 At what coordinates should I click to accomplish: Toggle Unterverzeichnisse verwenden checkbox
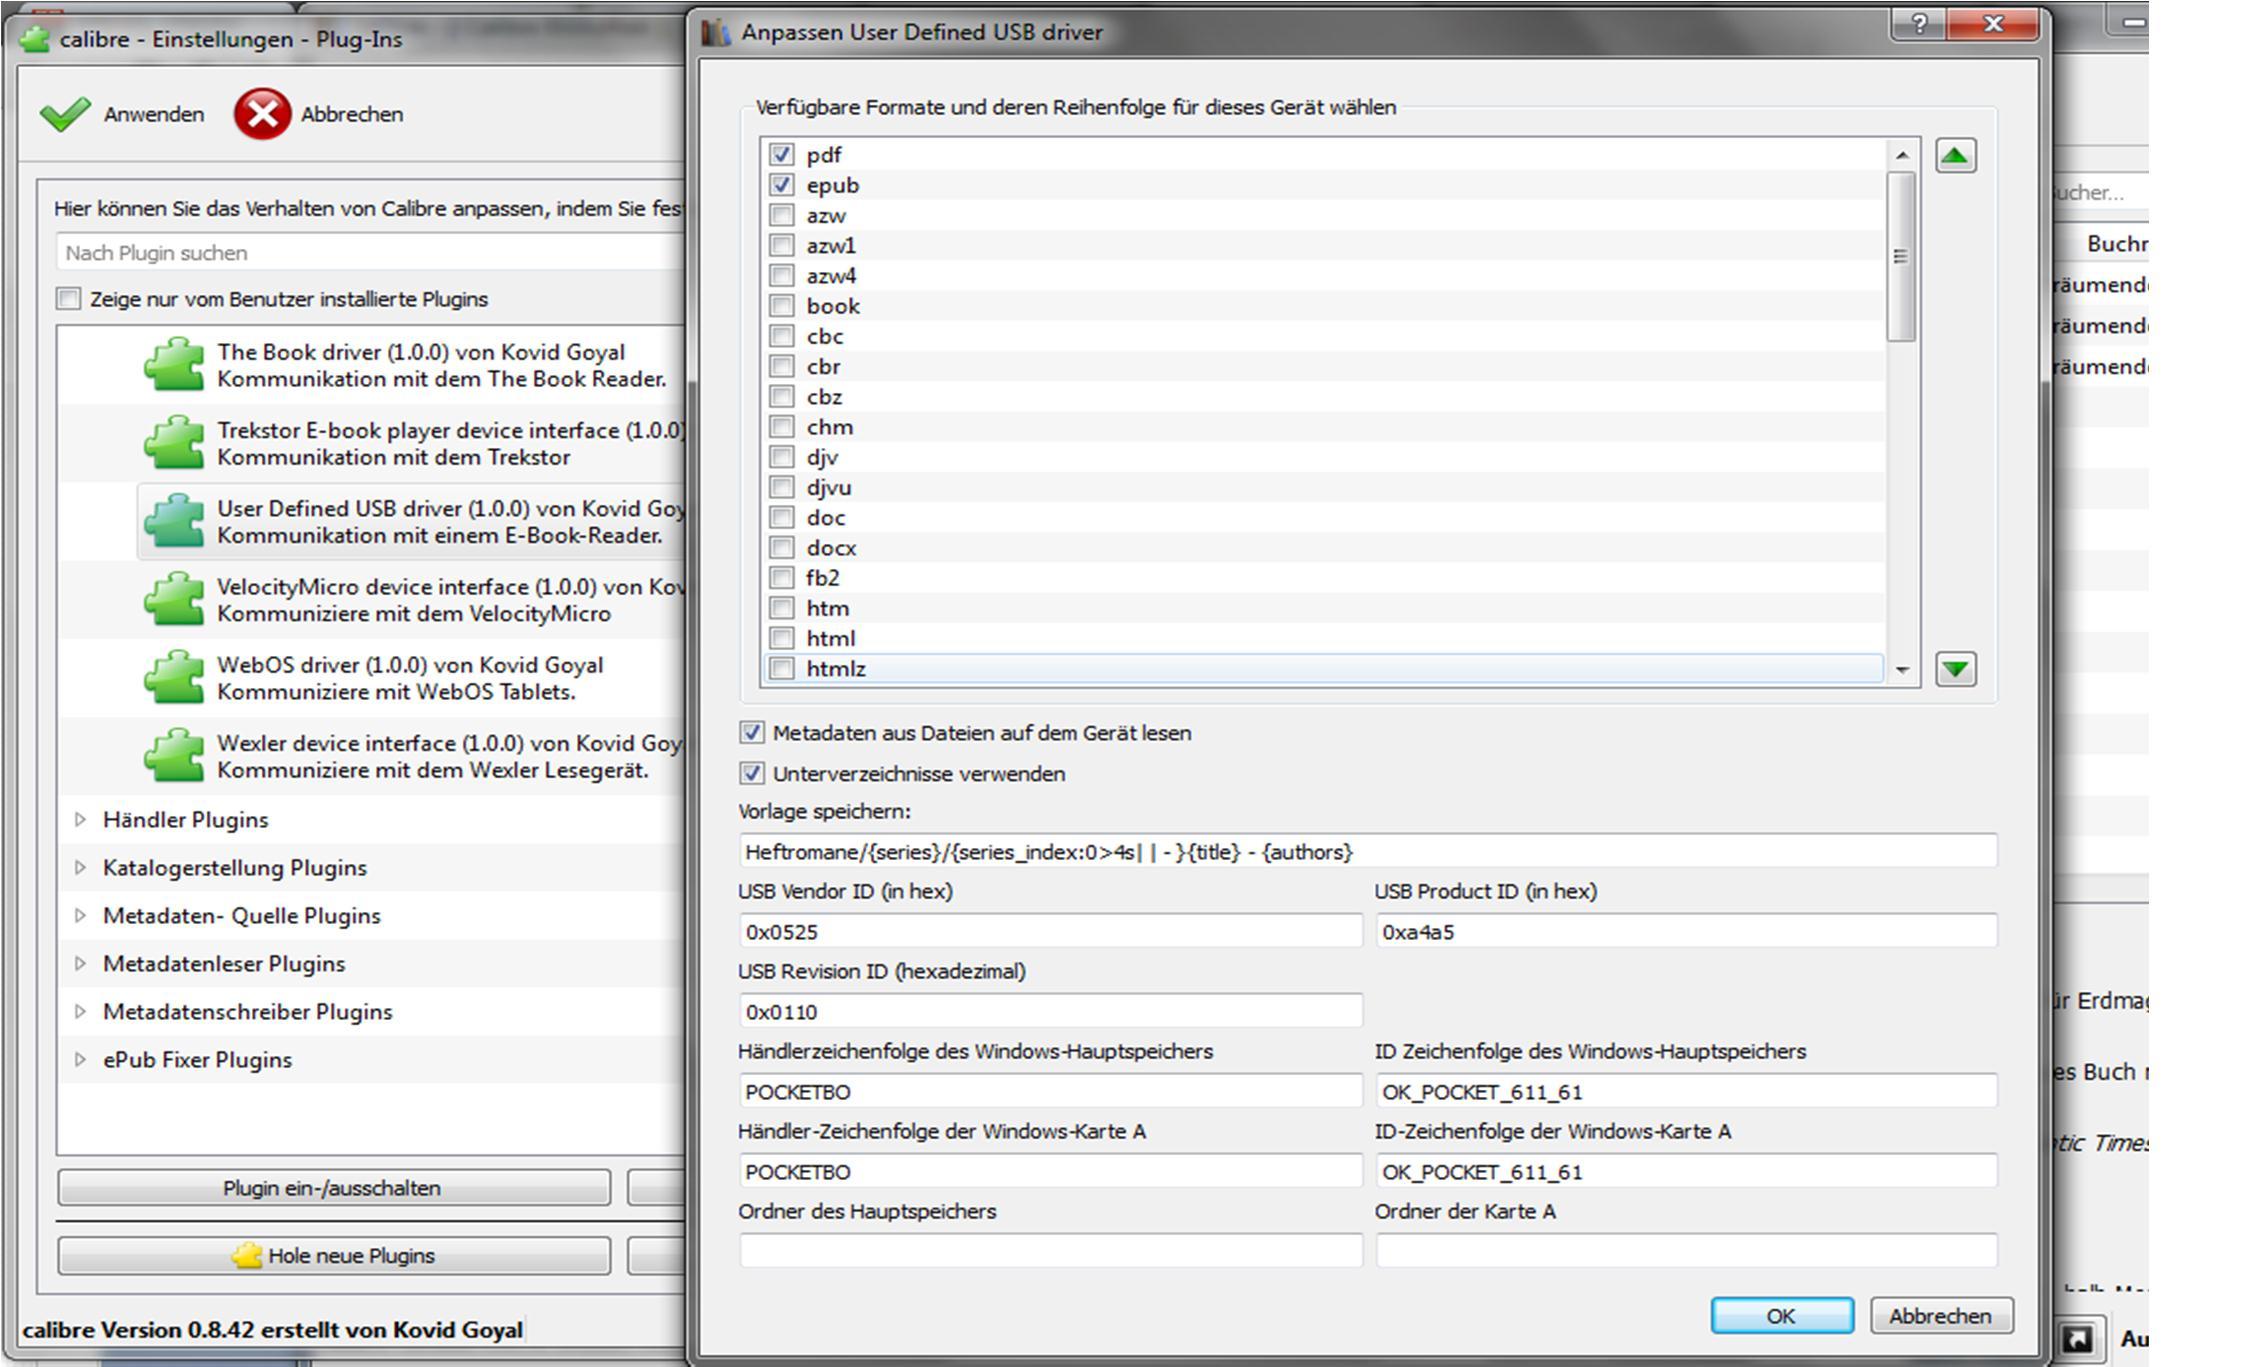(x=752, y=774)
